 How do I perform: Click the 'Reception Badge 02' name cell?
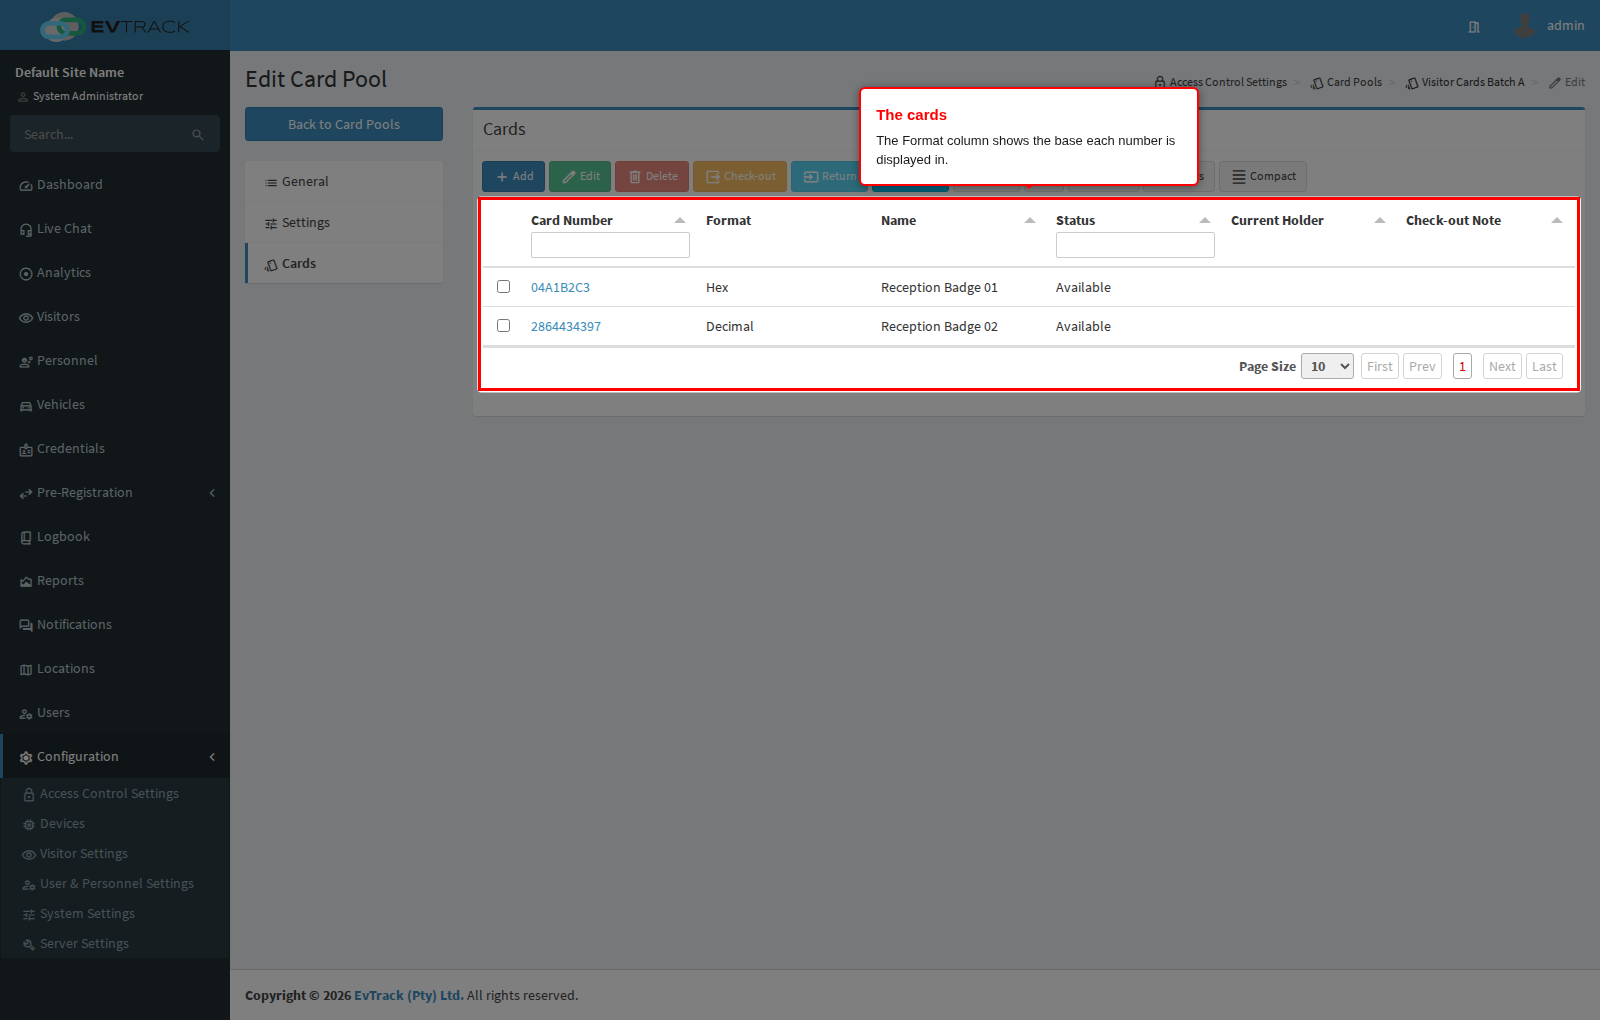coord(939,327)
